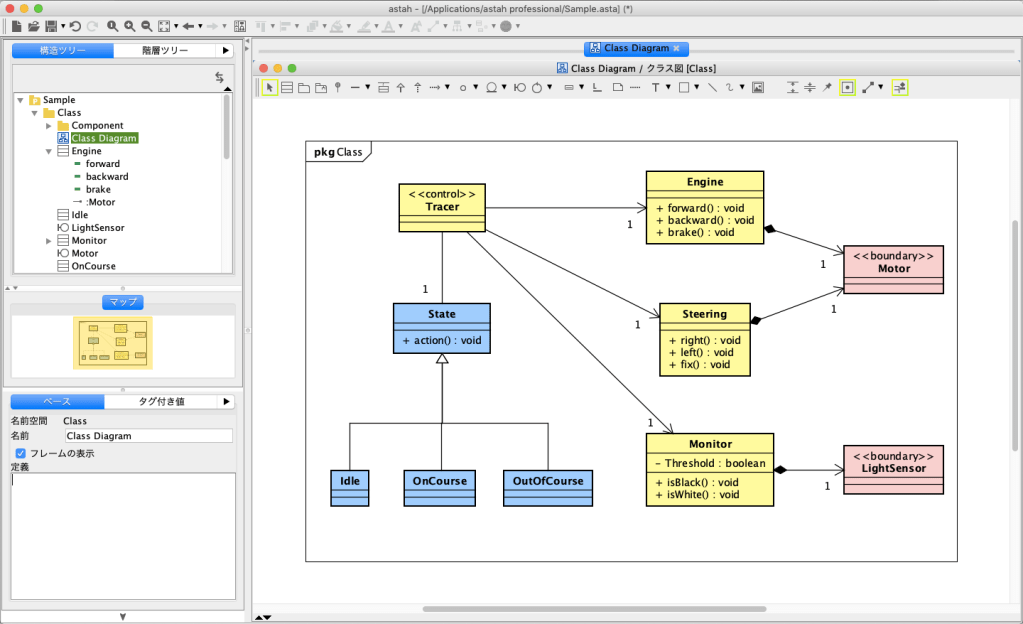
Task: Select the Class tool in the diagram toolbar
Action: (x=287, y=88)
